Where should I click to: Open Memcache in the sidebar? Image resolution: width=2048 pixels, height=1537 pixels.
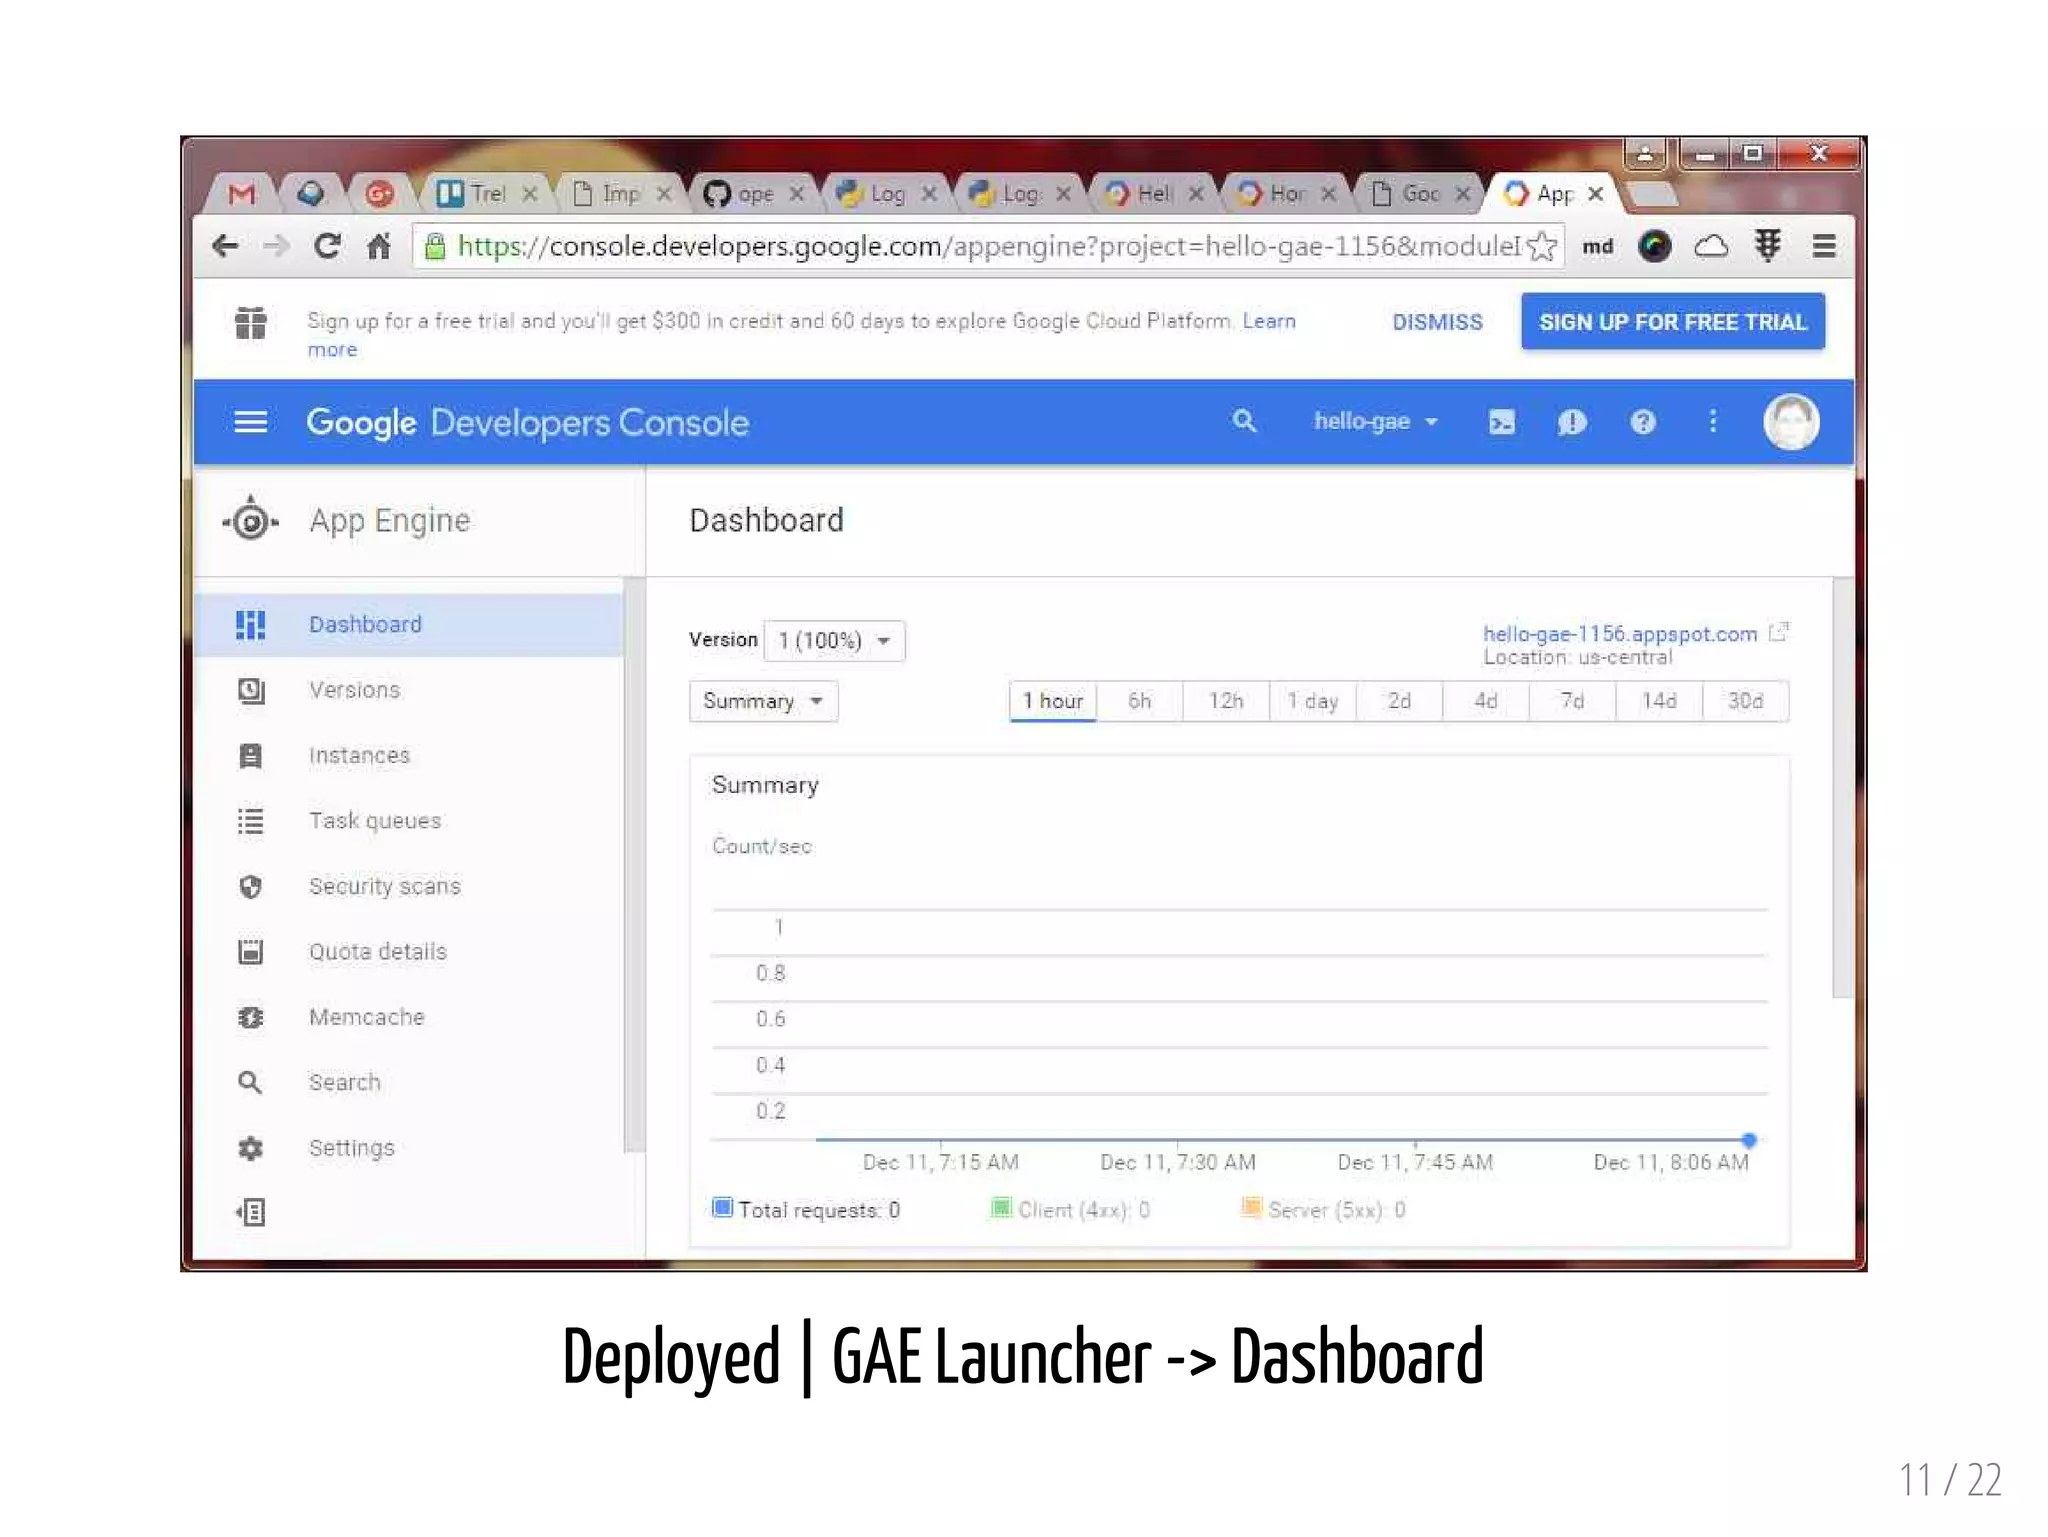tap(408, 1017)
